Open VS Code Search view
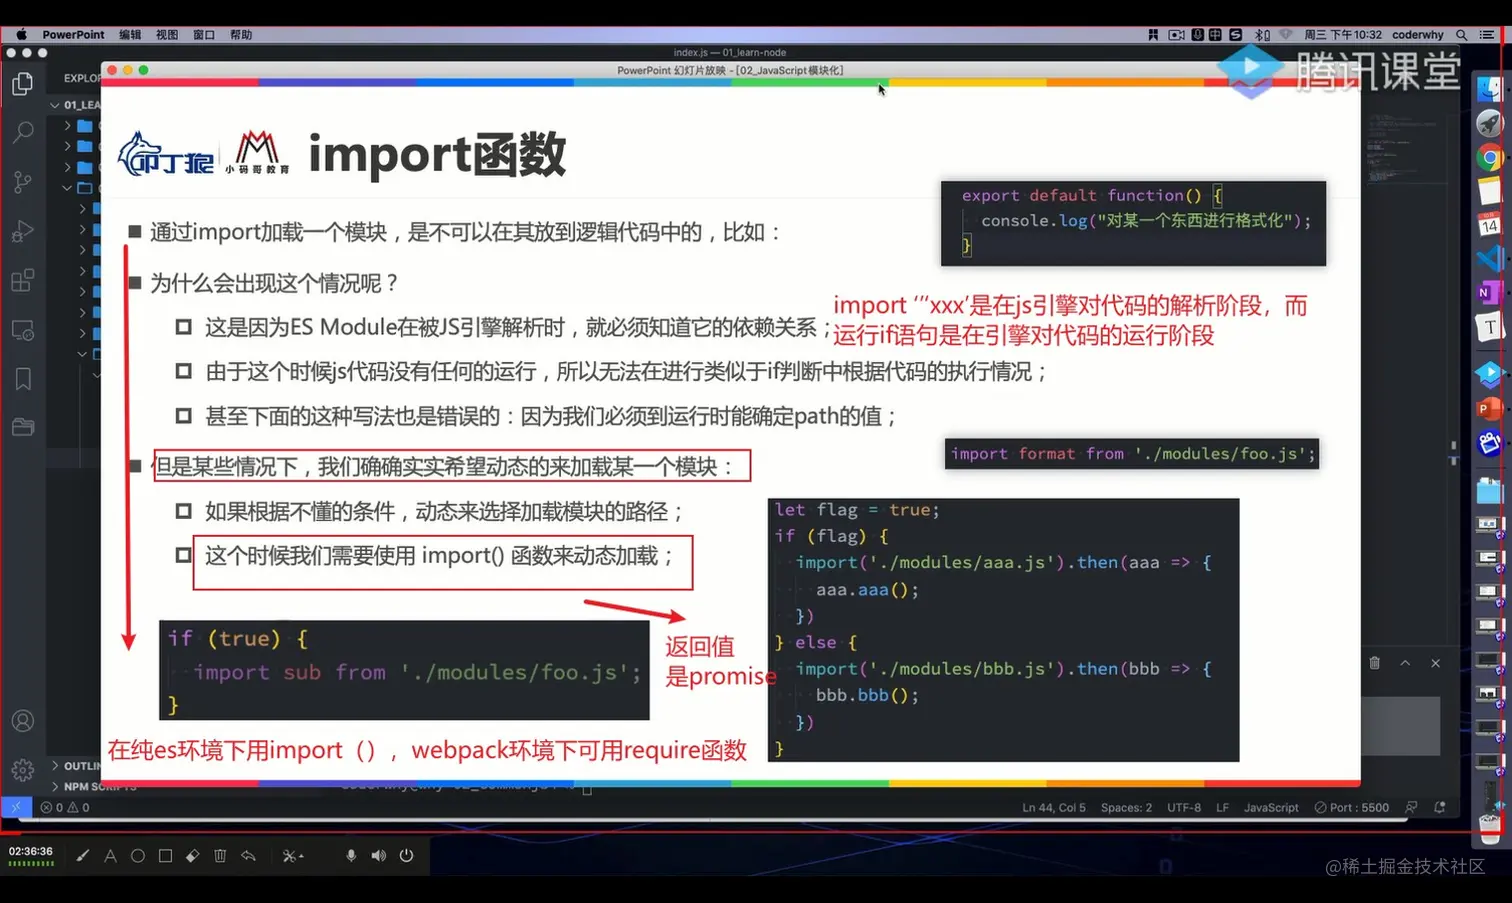This screenshot has width=1512, height=903. click(22, 132)
